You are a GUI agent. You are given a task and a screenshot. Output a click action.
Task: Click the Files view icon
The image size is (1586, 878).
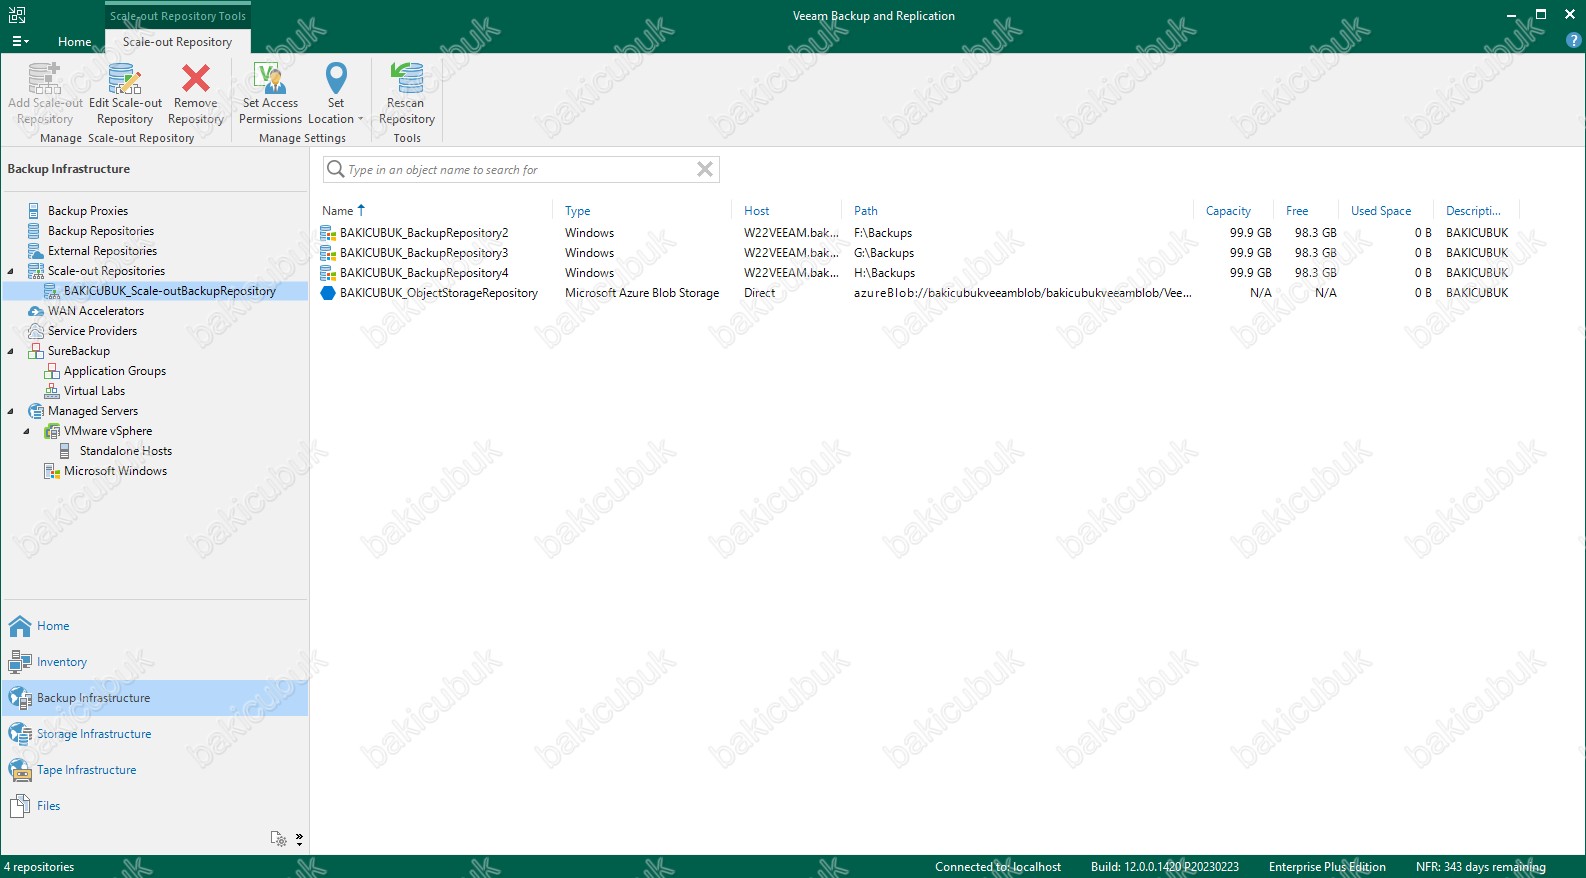(x=20, y=806)
